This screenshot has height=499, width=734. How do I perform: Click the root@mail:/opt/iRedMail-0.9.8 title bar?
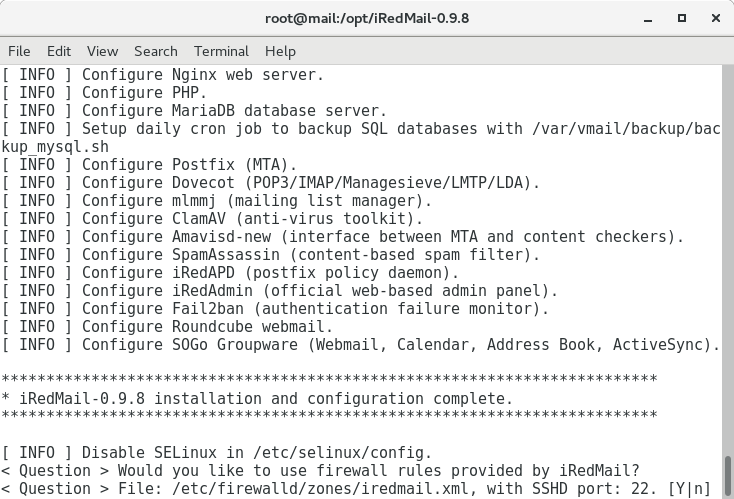point(367,18)
